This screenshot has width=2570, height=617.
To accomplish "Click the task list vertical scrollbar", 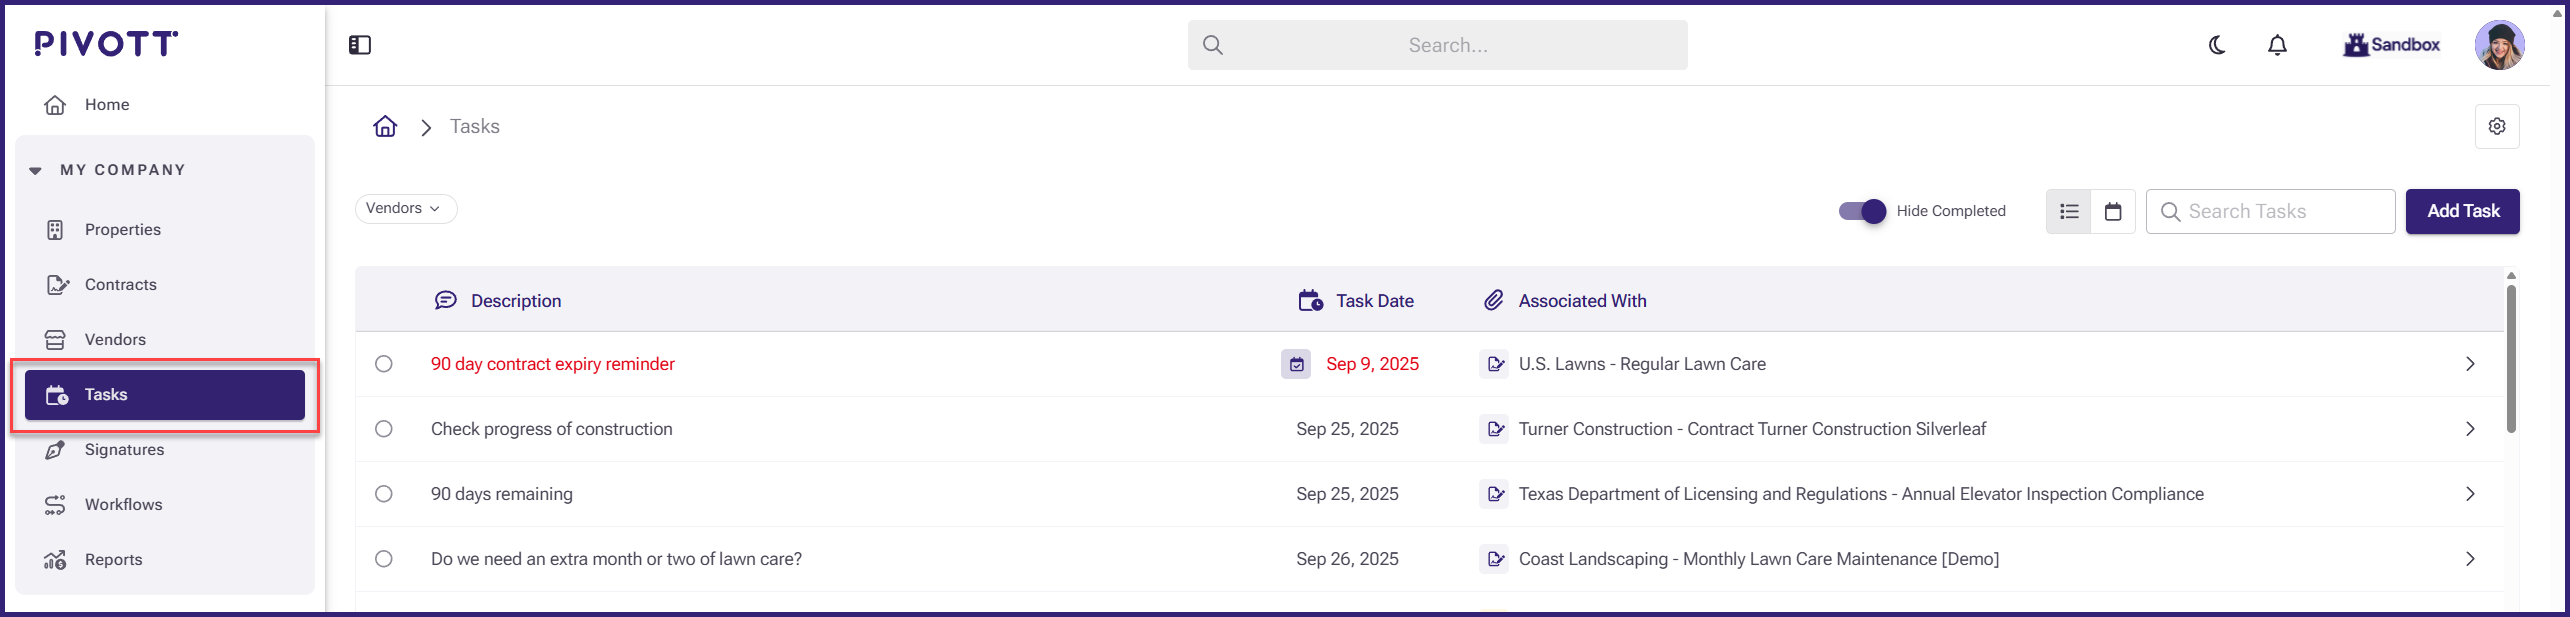I will (x=2511, y=360).
